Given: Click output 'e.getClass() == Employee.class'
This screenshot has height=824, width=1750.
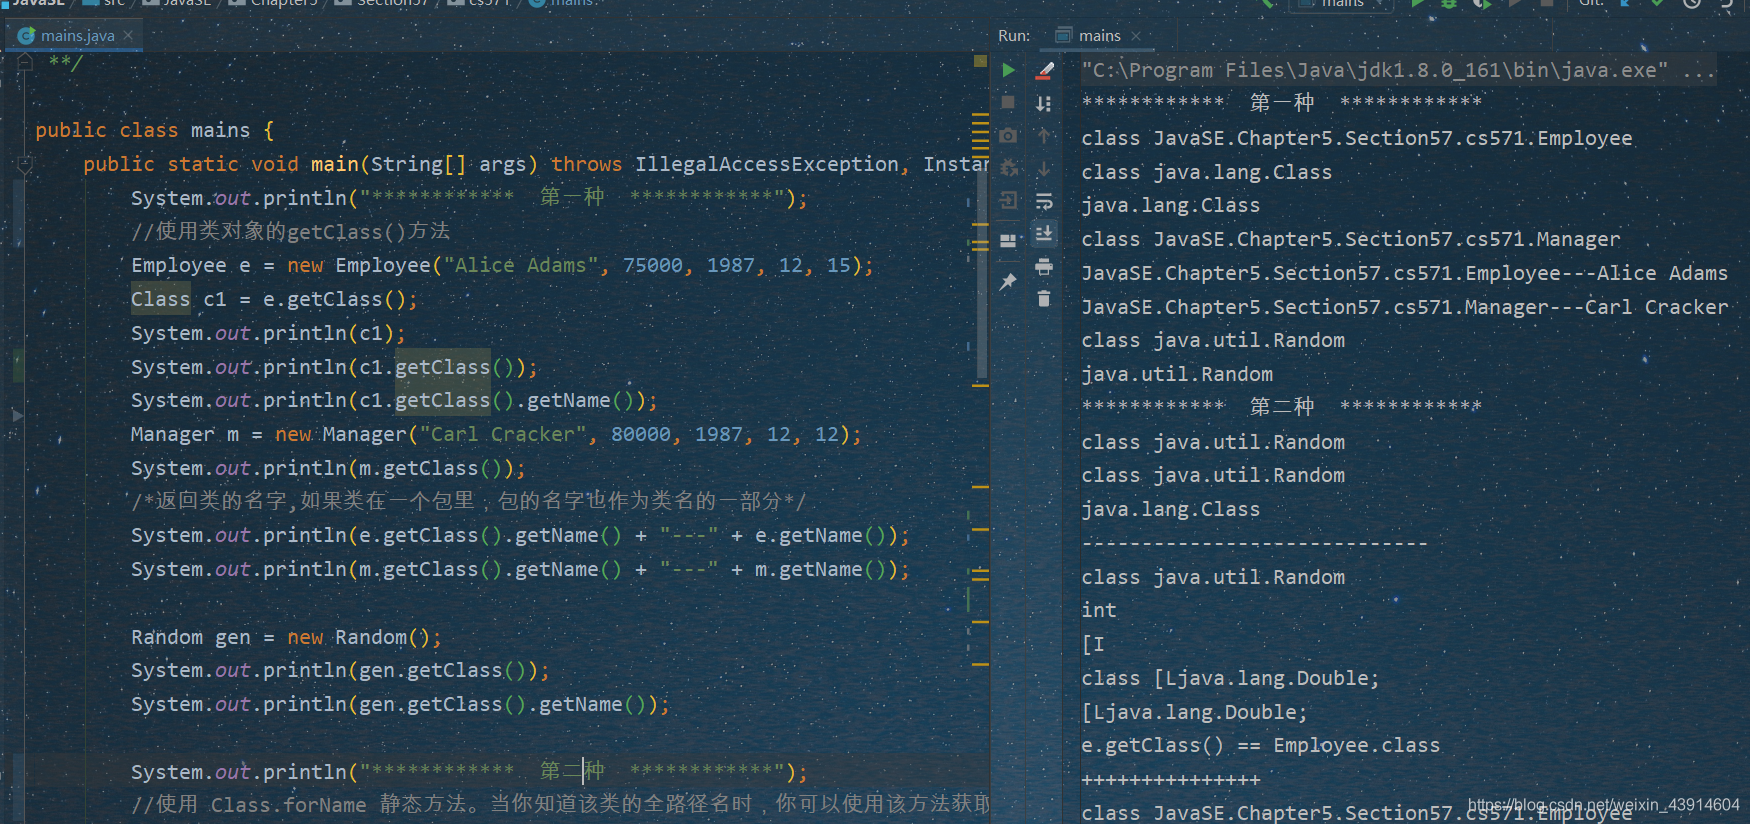Looking at the screenshot, I should (x=1260, y=745).
